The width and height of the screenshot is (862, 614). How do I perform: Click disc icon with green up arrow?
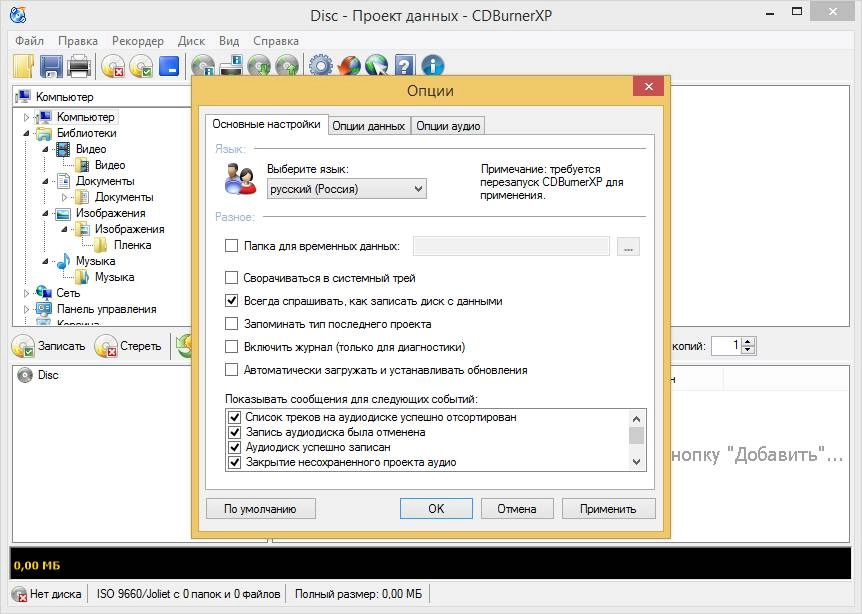pos(287,67)
